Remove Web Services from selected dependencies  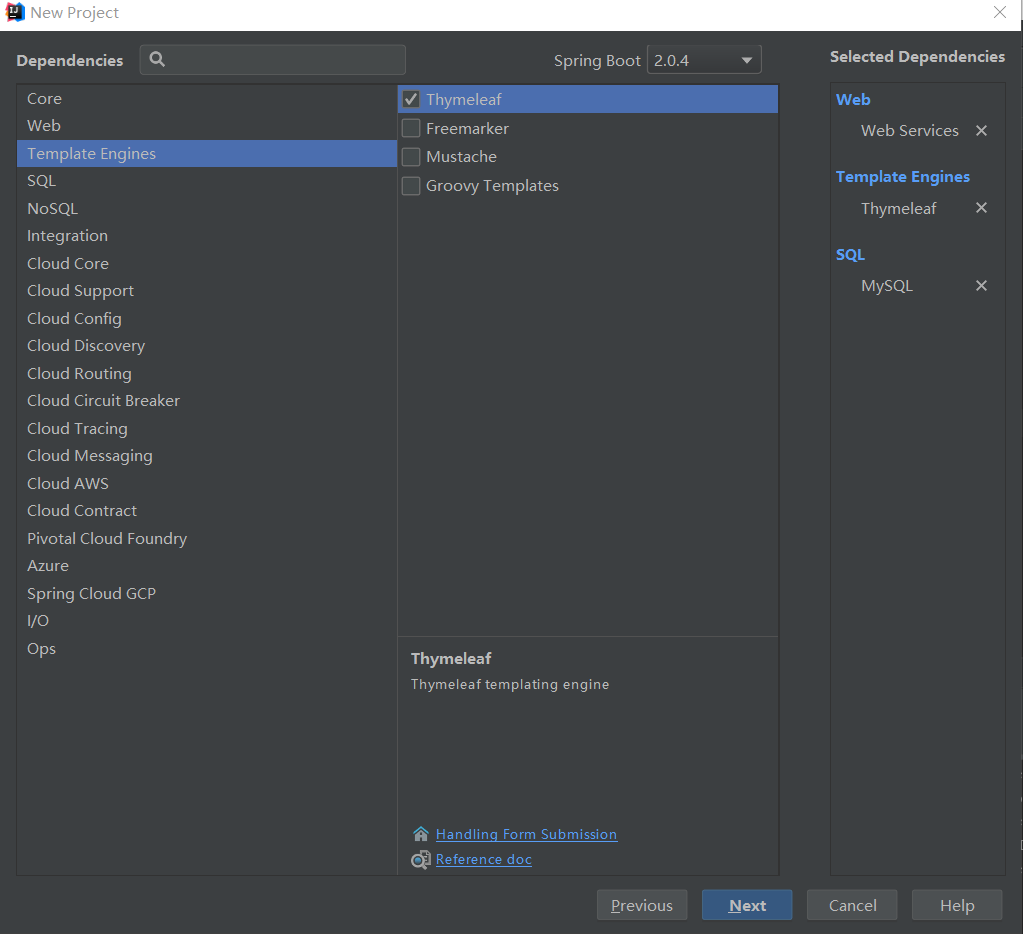[x=981, y=131]
